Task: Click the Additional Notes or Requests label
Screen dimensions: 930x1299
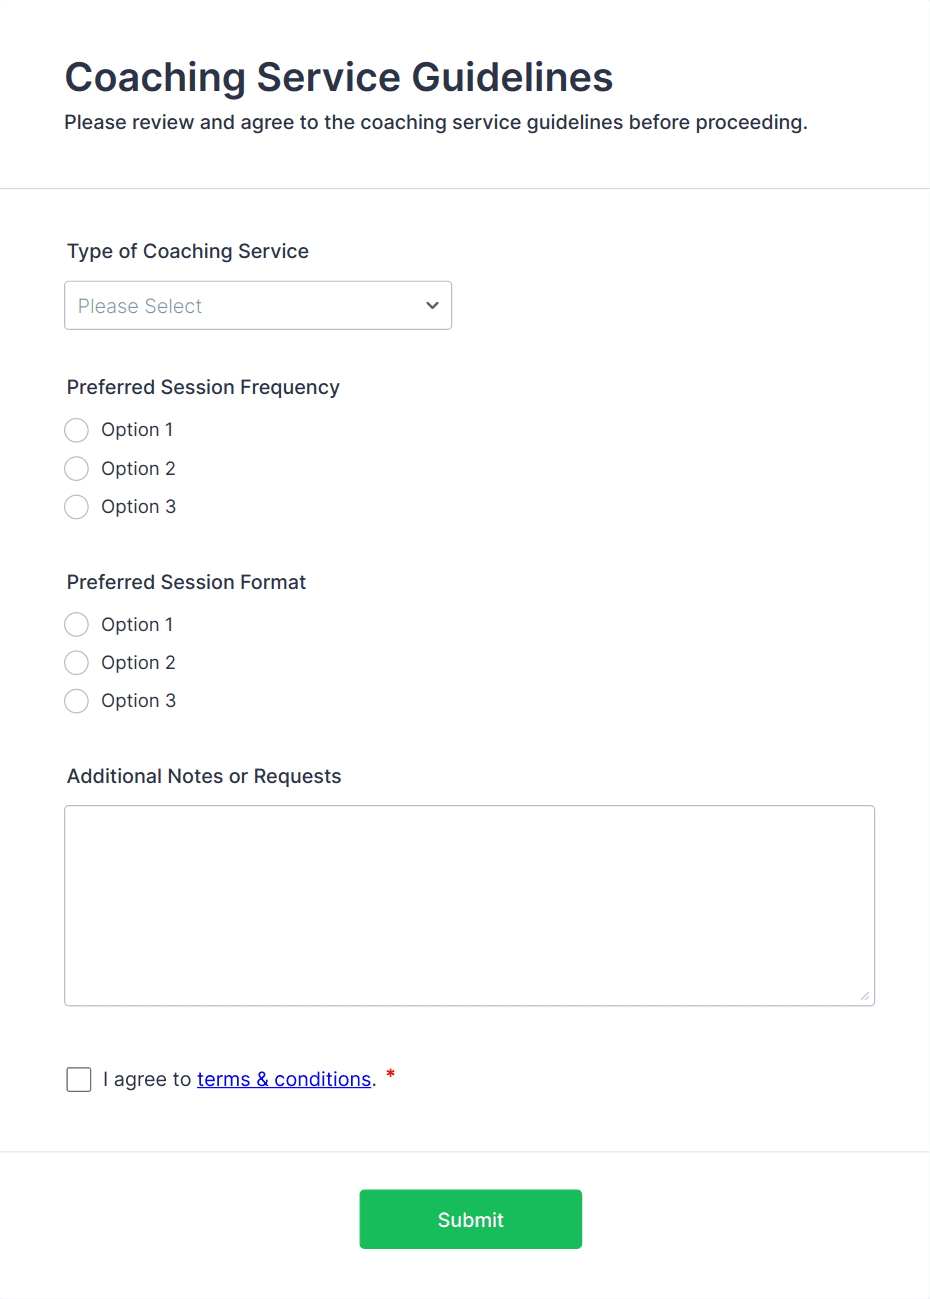Action: coord(204,776)
